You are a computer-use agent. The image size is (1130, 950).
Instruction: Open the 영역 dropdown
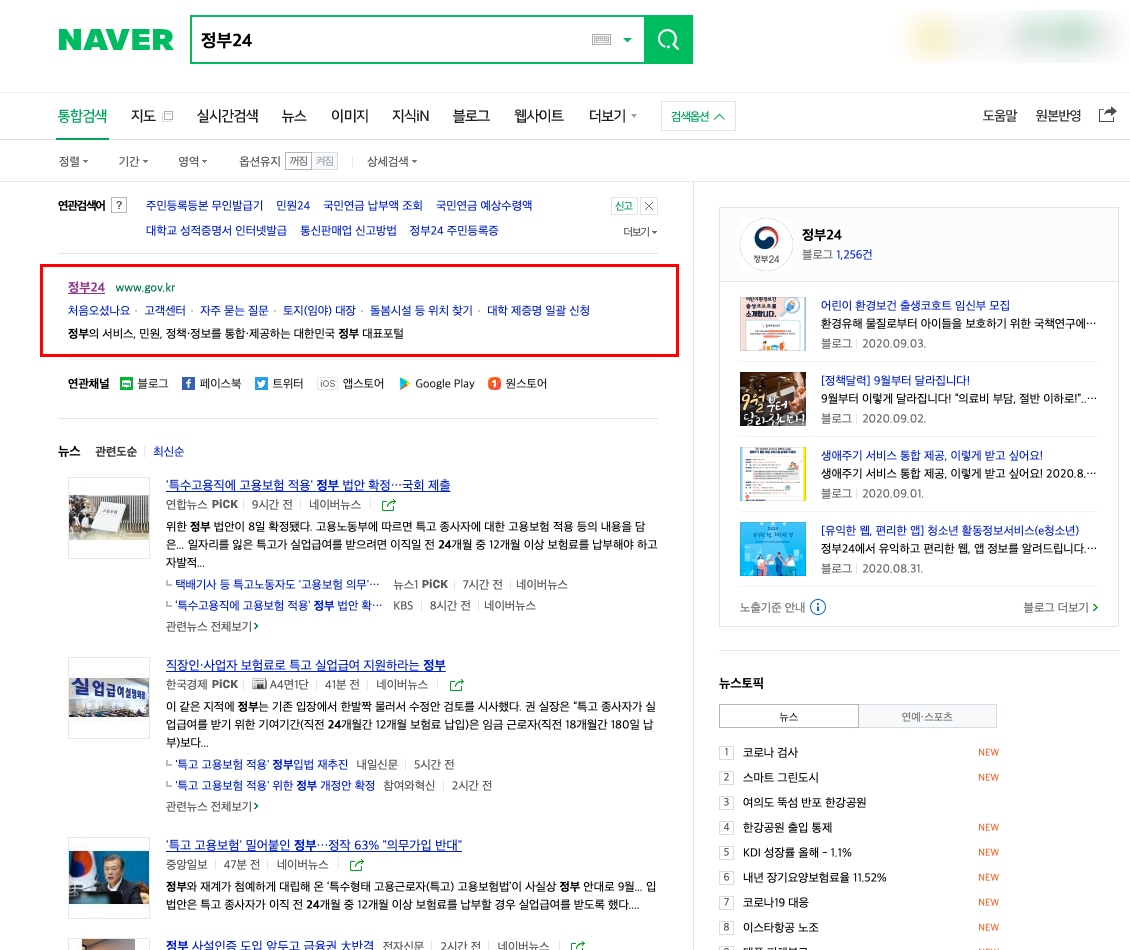192,161
